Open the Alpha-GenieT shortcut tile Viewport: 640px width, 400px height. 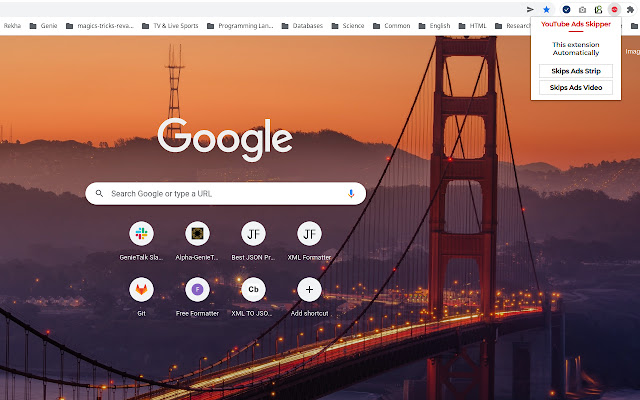click(x=197, y=241)
